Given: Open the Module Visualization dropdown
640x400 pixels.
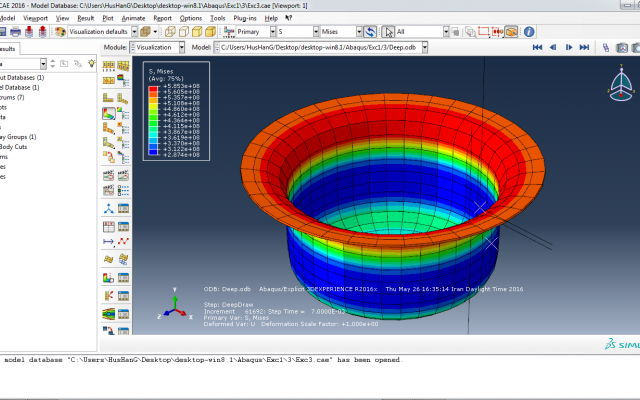Looking at the screenshot, I should [x=182, y=47].
